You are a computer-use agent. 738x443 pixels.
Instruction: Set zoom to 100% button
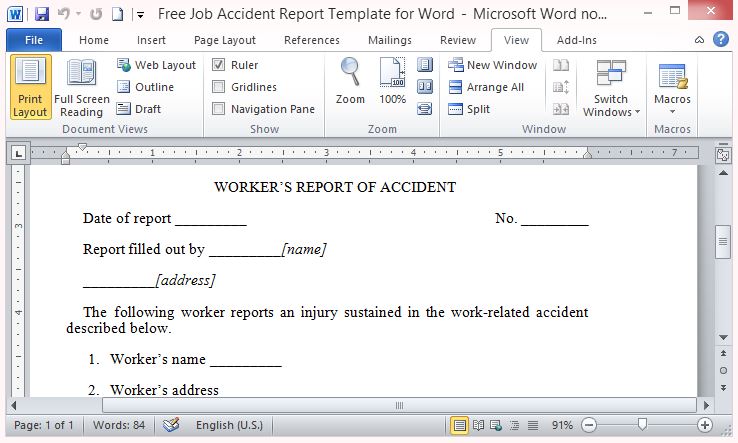point(392,81)
